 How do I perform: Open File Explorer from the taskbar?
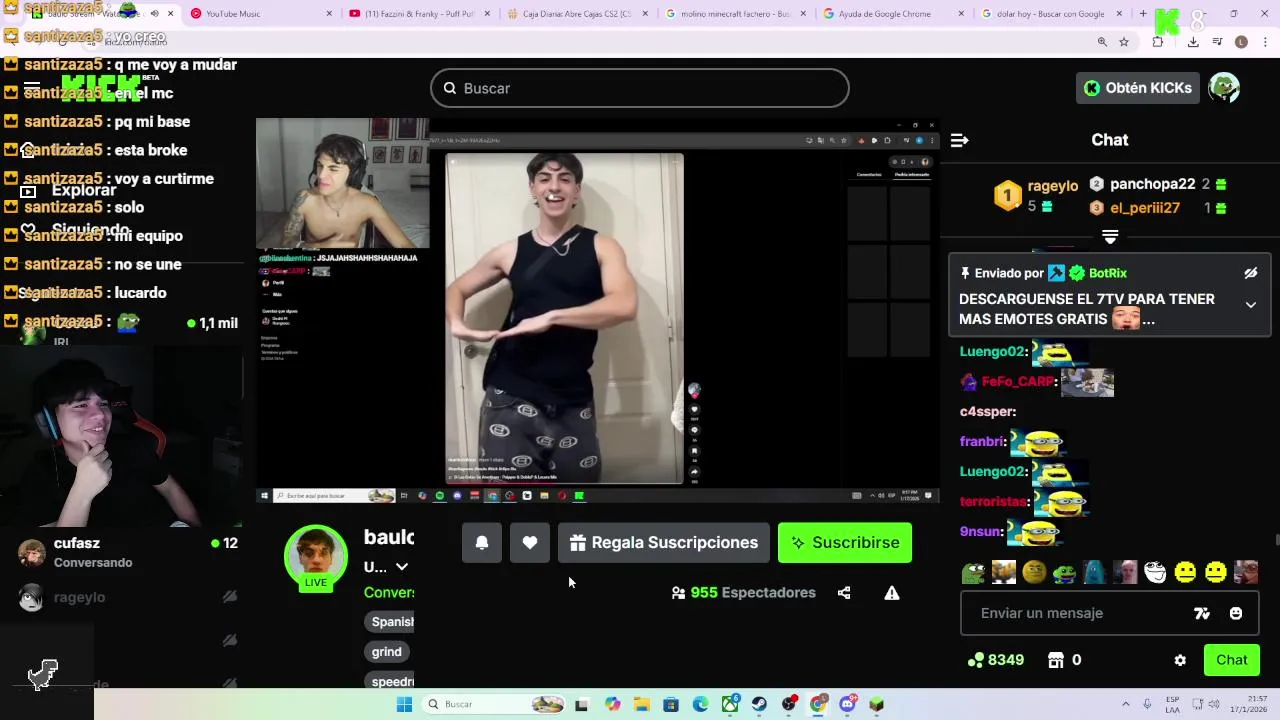pyautogui.click(x=641, y=704)
